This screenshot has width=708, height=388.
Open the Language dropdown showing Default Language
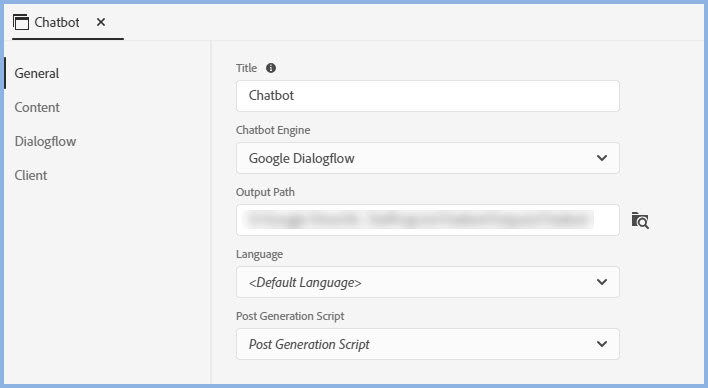(428, 282)
